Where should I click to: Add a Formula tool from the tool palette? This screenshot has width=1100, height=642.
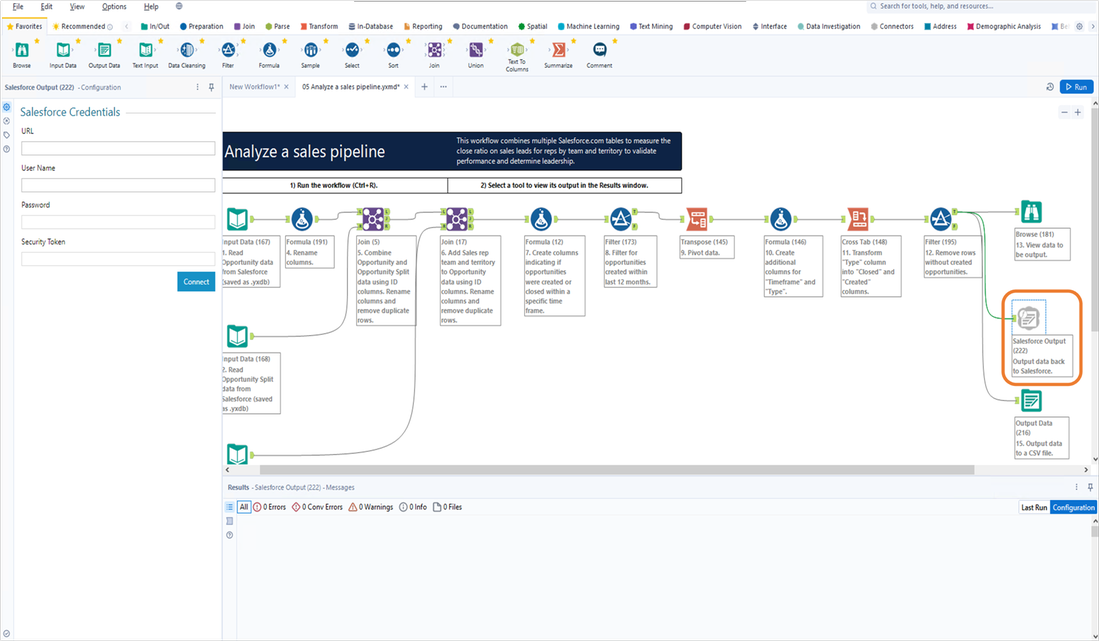click(269, 50)
